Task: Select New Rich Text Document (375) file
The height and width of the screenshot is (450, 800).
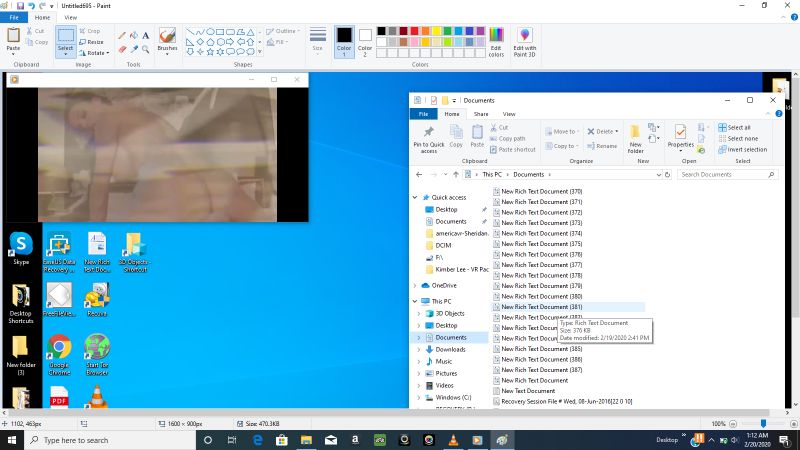Action: (538, 244)
